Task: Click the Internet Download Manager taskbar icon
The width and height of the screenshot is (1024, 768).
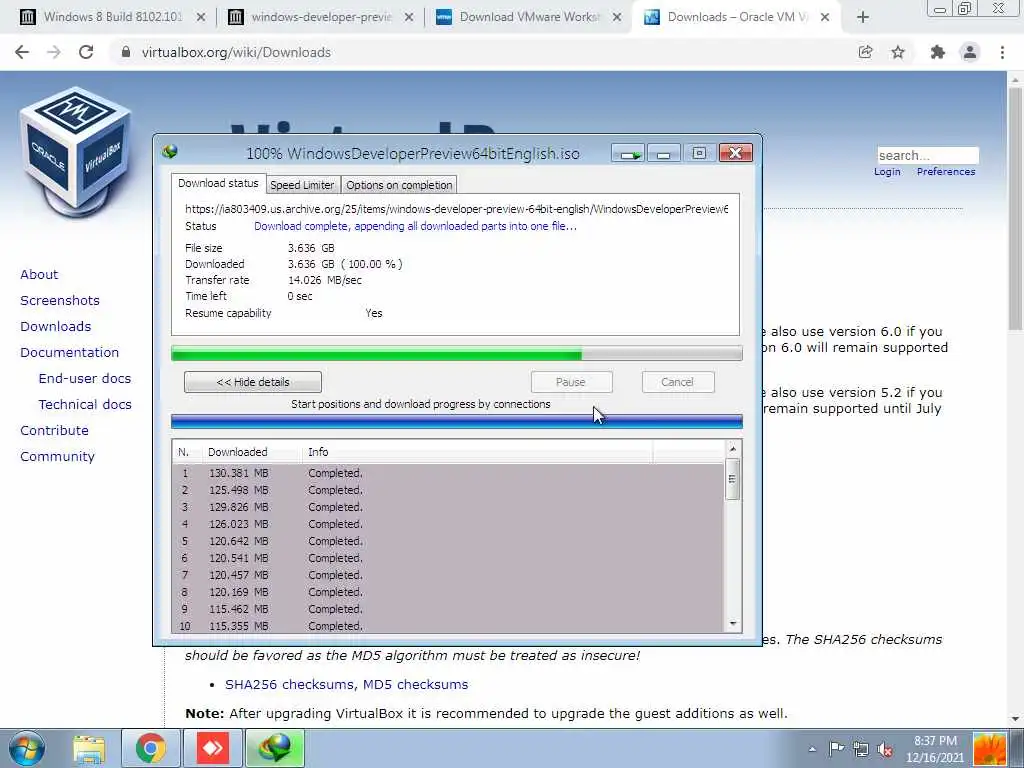Action: tap(275, 748)
